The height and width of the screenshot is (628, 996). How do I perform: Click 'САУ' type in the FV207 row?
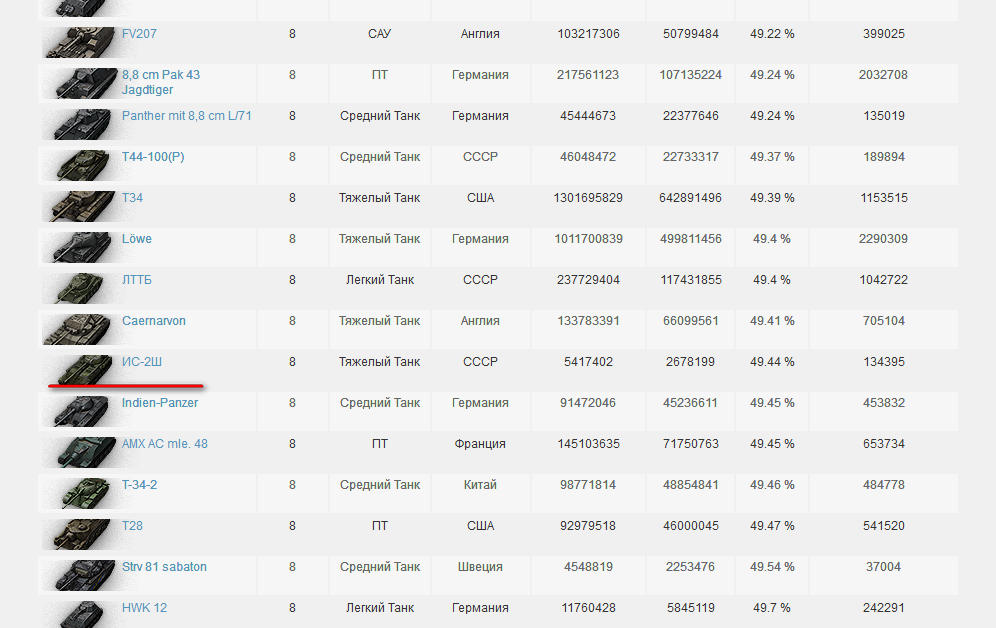pyautogui.click(x=380, y=34)
